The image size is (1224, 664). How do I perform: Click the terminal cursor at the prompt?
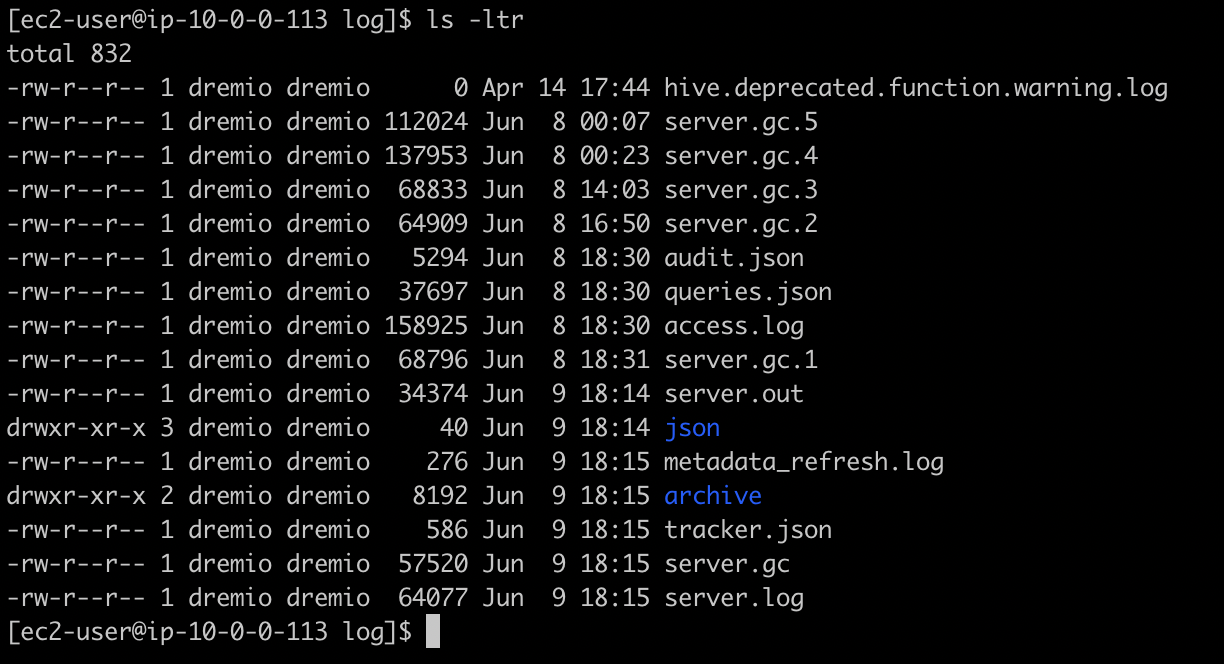432,632
